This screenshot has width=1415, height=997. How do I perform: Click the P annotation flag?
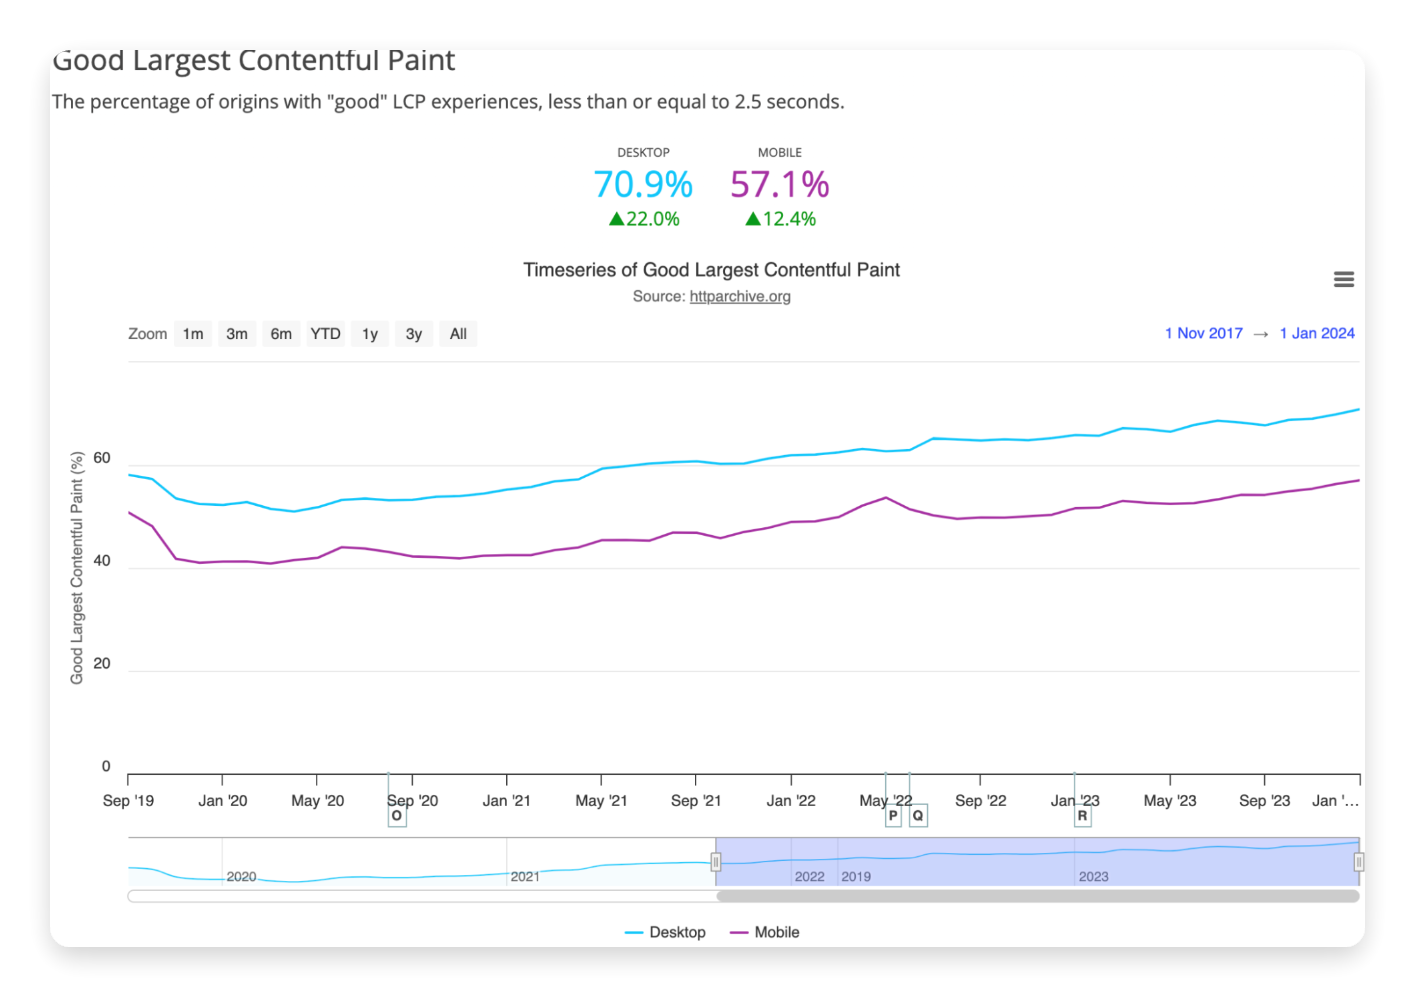(893, 816)
